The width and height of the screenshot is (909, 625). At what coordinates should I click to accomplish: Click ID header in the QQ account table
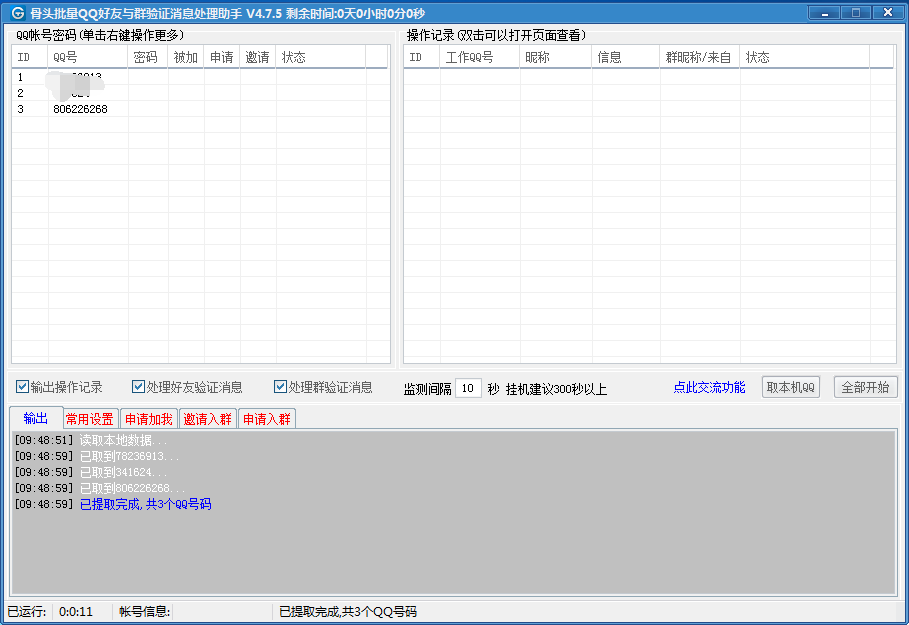(x=30, y=57)
